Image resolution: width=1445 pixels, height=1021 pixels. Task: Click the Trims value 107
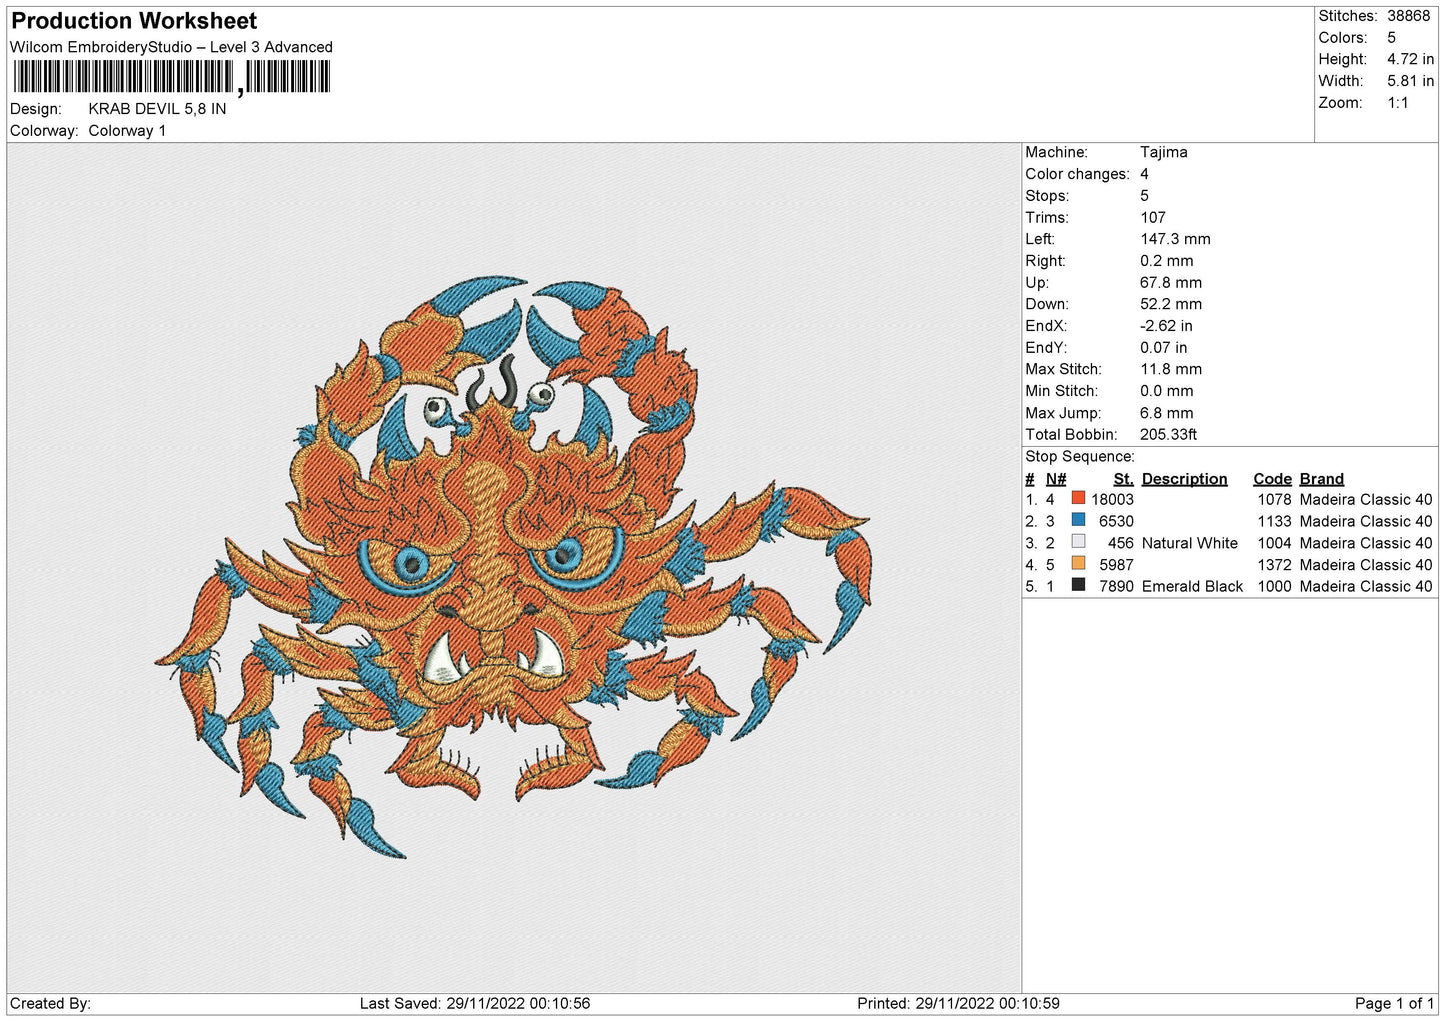[x=1153, y=218]
